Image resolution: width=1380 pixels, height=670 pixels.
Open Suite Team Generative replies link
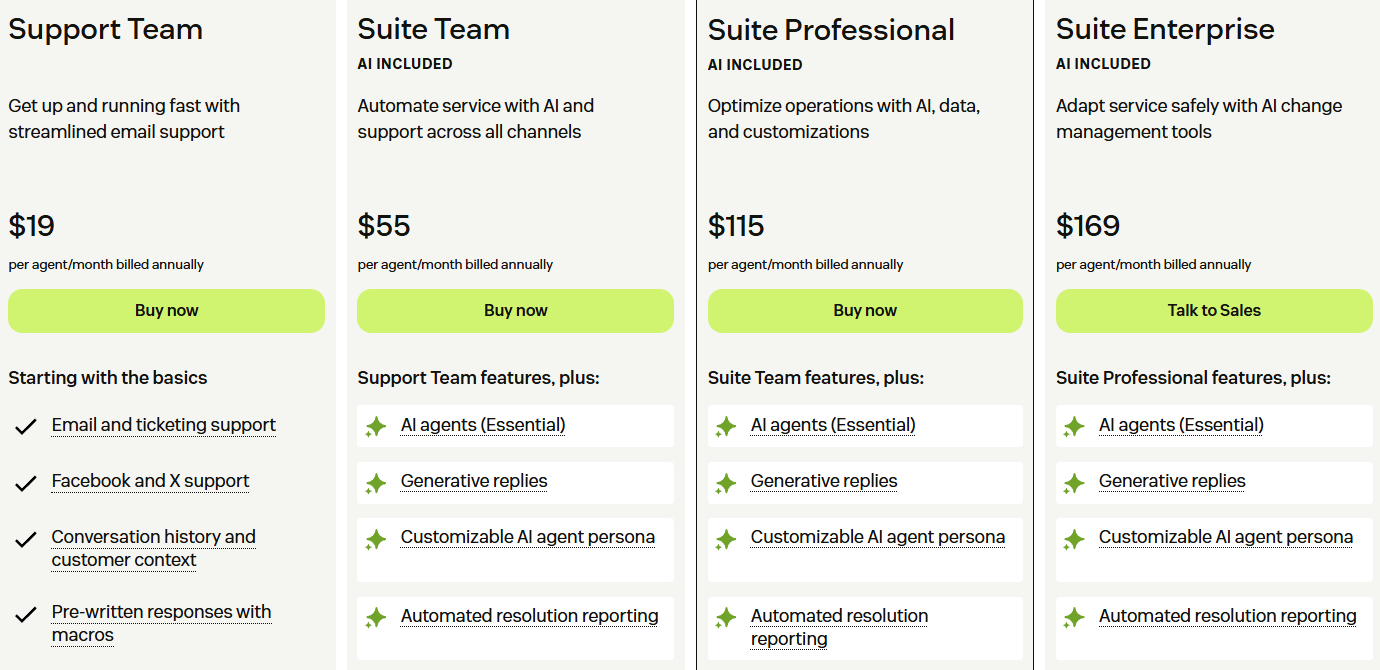pyautogui.click(x=474, y=481)
